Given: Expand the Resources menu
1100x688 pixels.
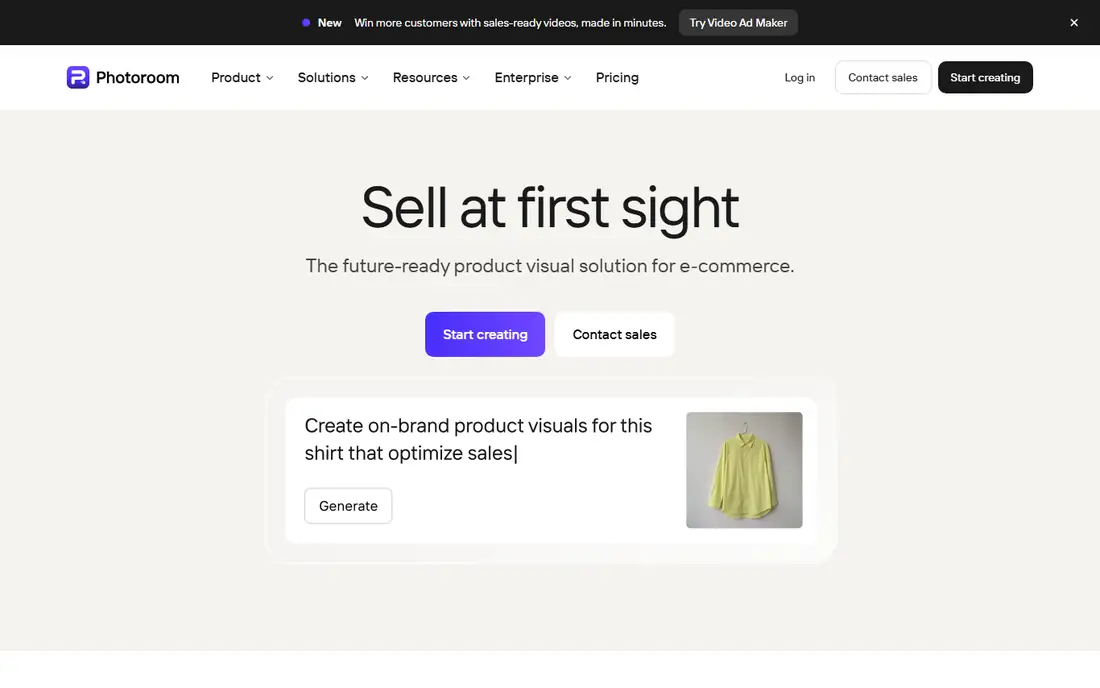Looking at the screenshot, I should point(431,77).
